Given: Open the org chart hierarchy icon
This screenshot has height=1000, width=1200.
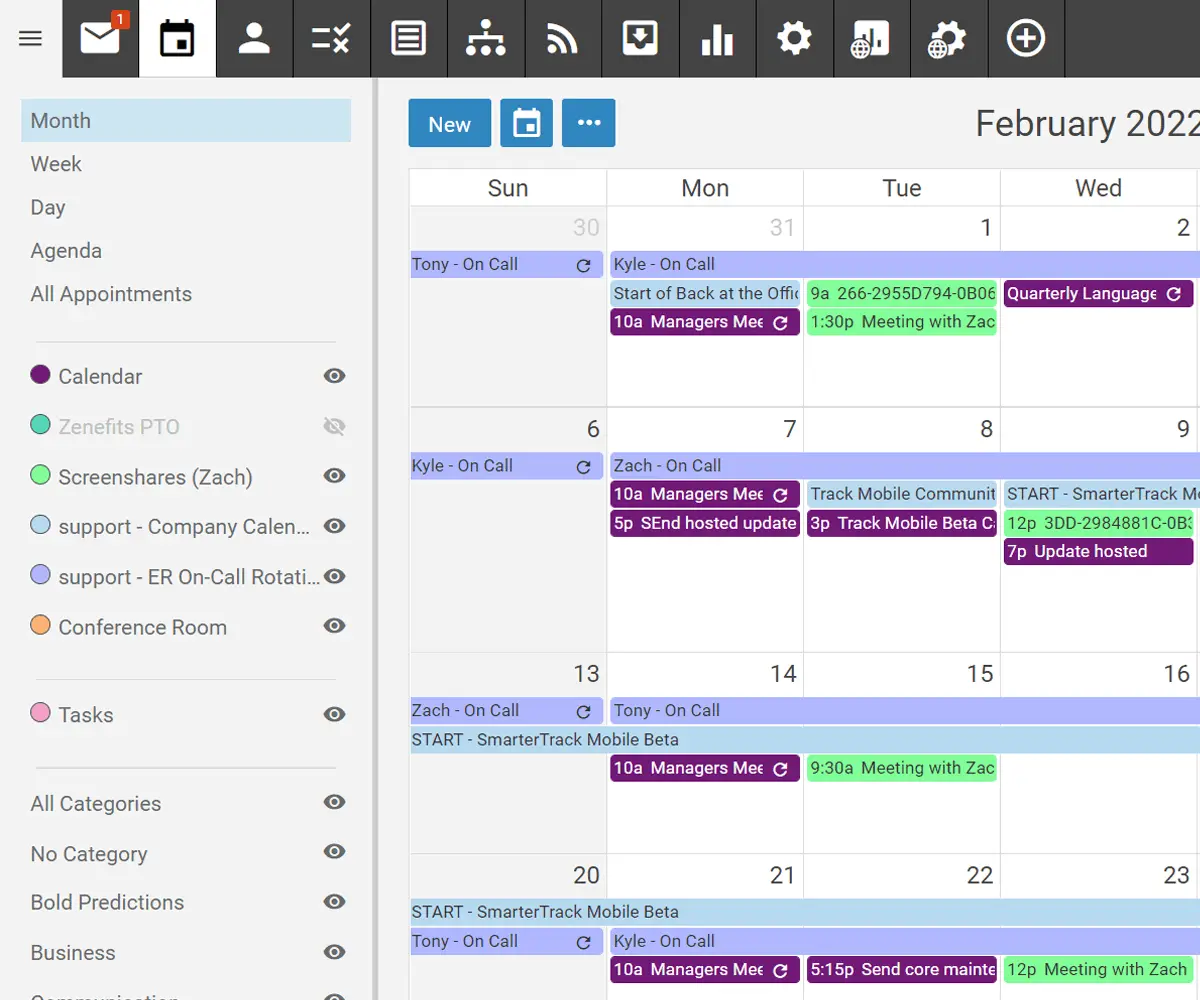Looking at the screenshot, I should 485,39.
